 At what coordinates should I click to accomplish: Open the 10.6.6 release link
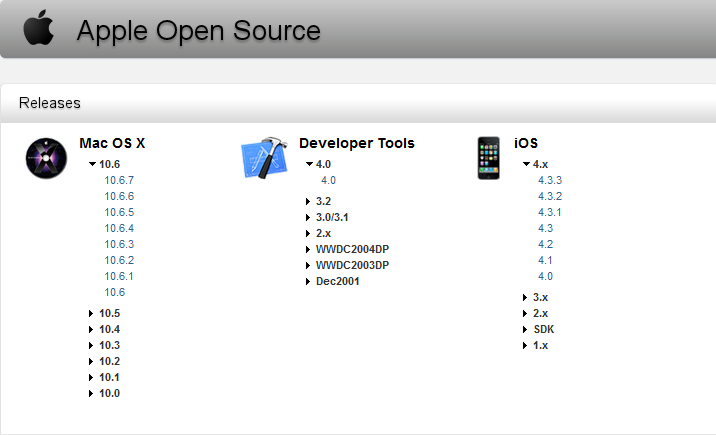pos(119,196)
